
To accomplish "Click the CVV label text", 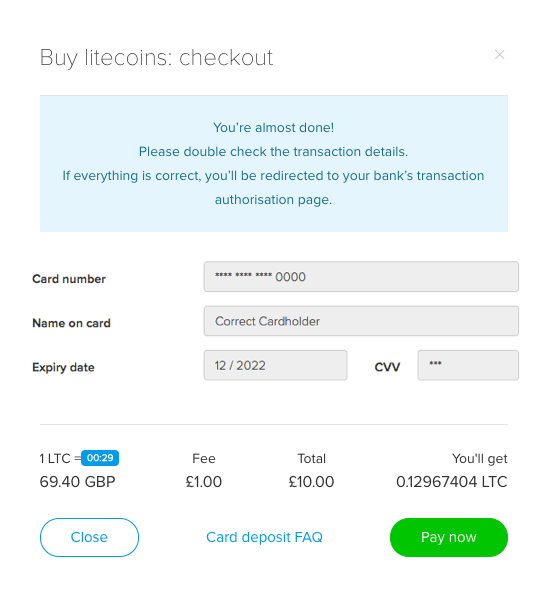I will (387, 367).
